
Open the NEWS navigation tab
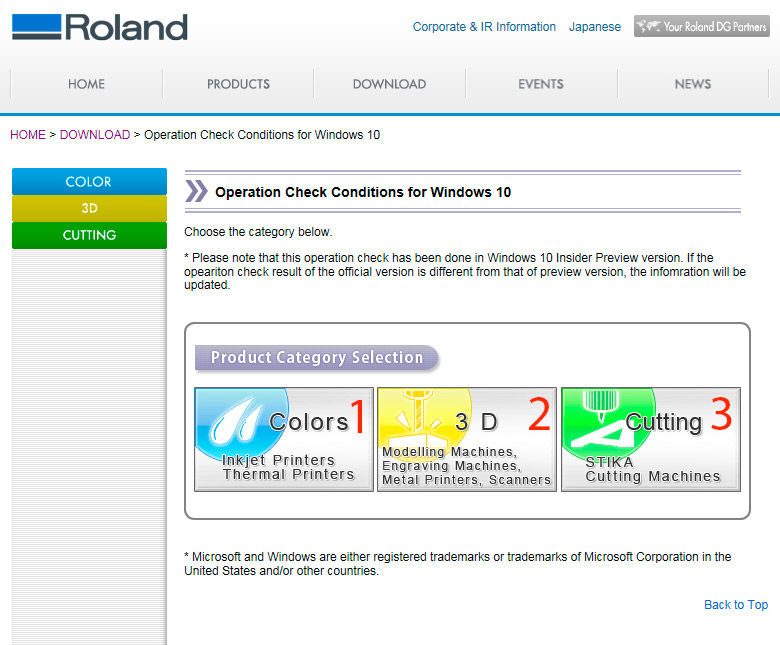(692, 84)
